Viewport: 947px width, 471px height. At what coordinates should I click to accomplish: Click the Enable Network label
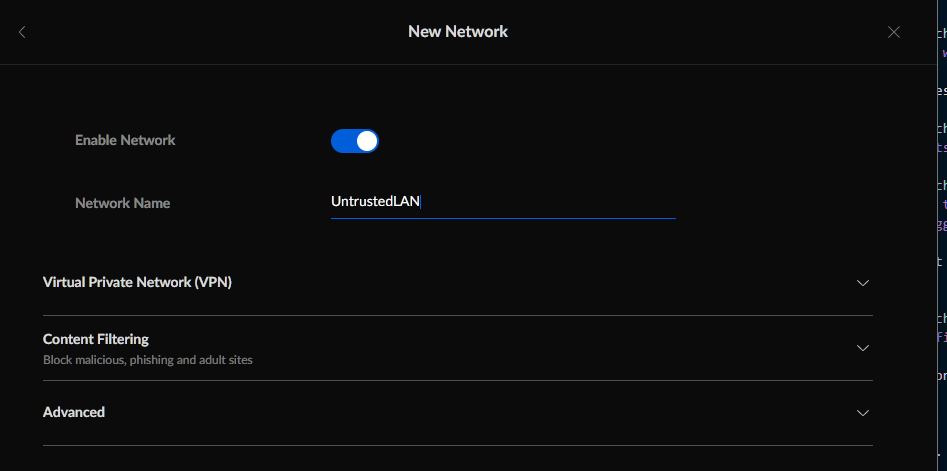click(125, 140)
